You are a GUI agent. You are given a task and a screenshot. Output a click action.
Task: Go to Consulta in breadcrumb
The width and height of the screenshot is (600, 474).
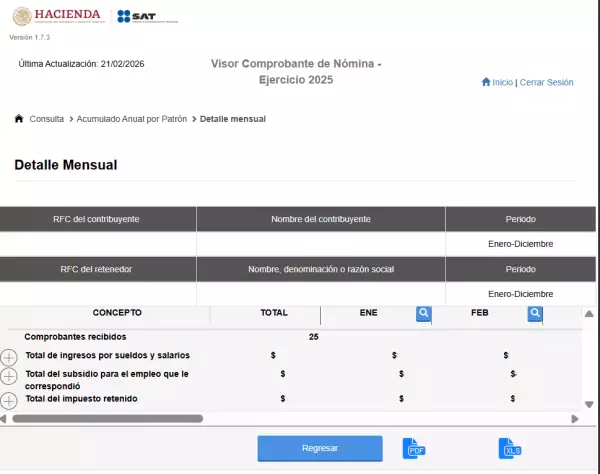pyautogui.click(x=47, y=119)
